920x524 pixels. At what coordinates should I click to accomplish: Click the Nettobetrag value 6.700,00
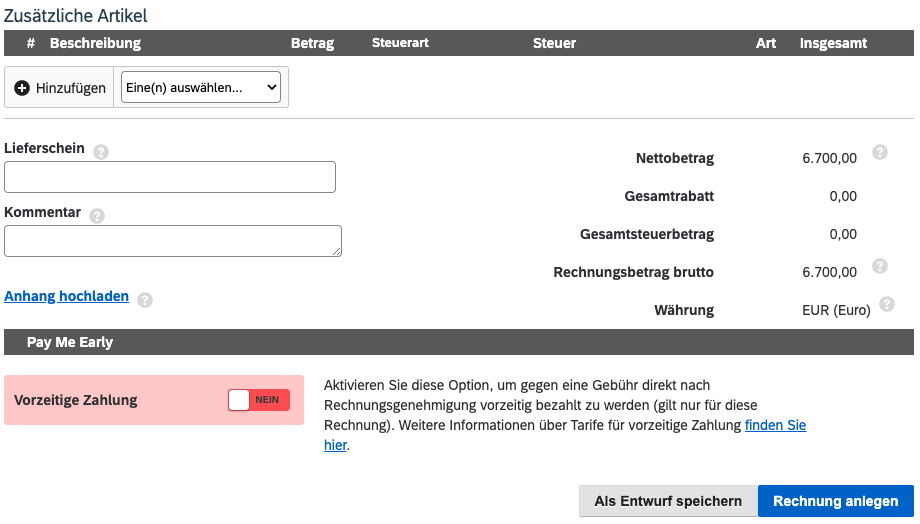pyautogui.click(x=829, y=158)
